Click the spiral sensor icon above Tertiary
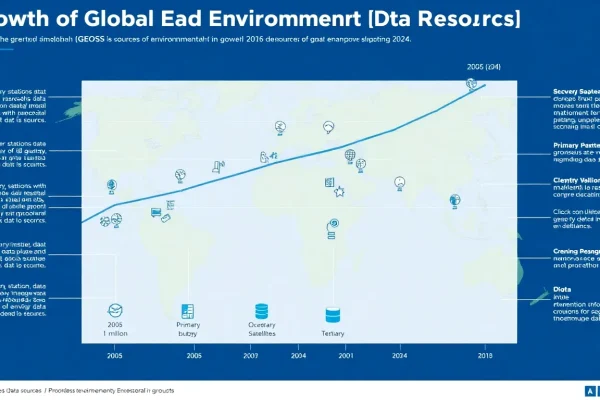The width and height of the screenshot is (600, 400). pos(333,229)
